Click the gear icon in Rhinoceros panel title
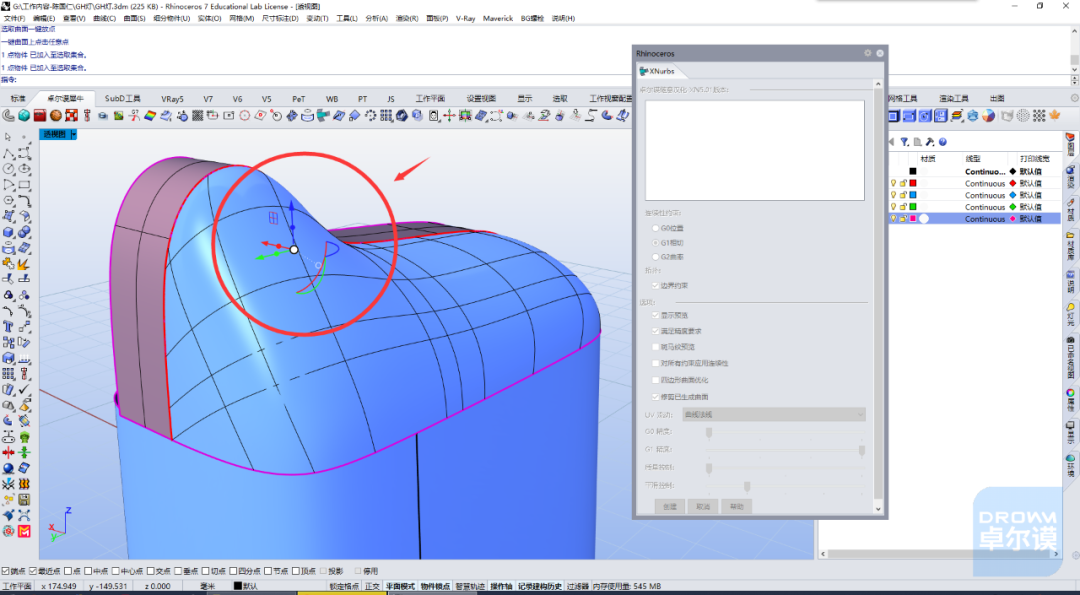This screenshot has height=595, width=1080. pos(868,53)
